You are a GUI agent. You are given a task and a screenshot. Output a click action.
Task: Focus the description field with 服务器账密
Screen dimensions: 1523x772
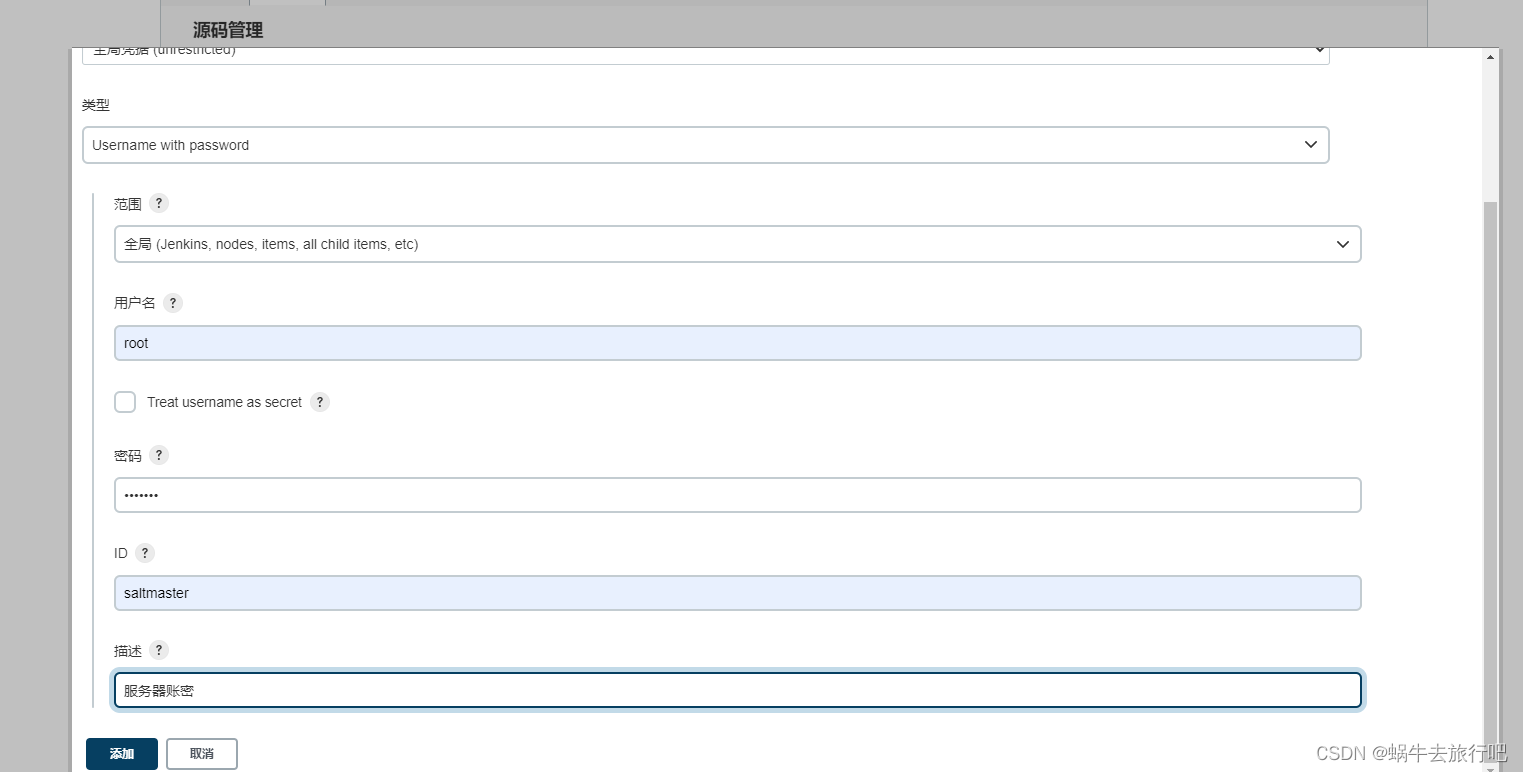coord(738,690)
